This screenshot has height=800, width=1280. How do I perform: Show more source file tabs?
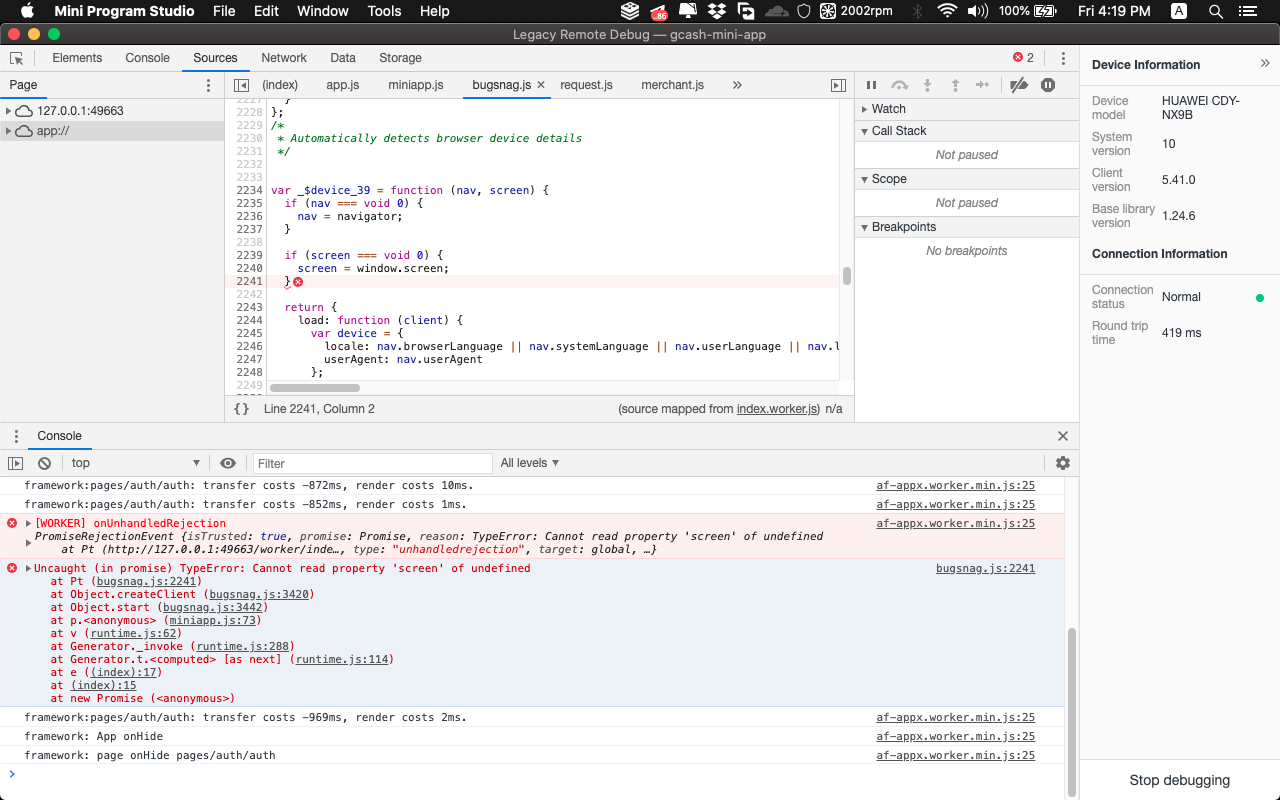(x=737, y=85)
